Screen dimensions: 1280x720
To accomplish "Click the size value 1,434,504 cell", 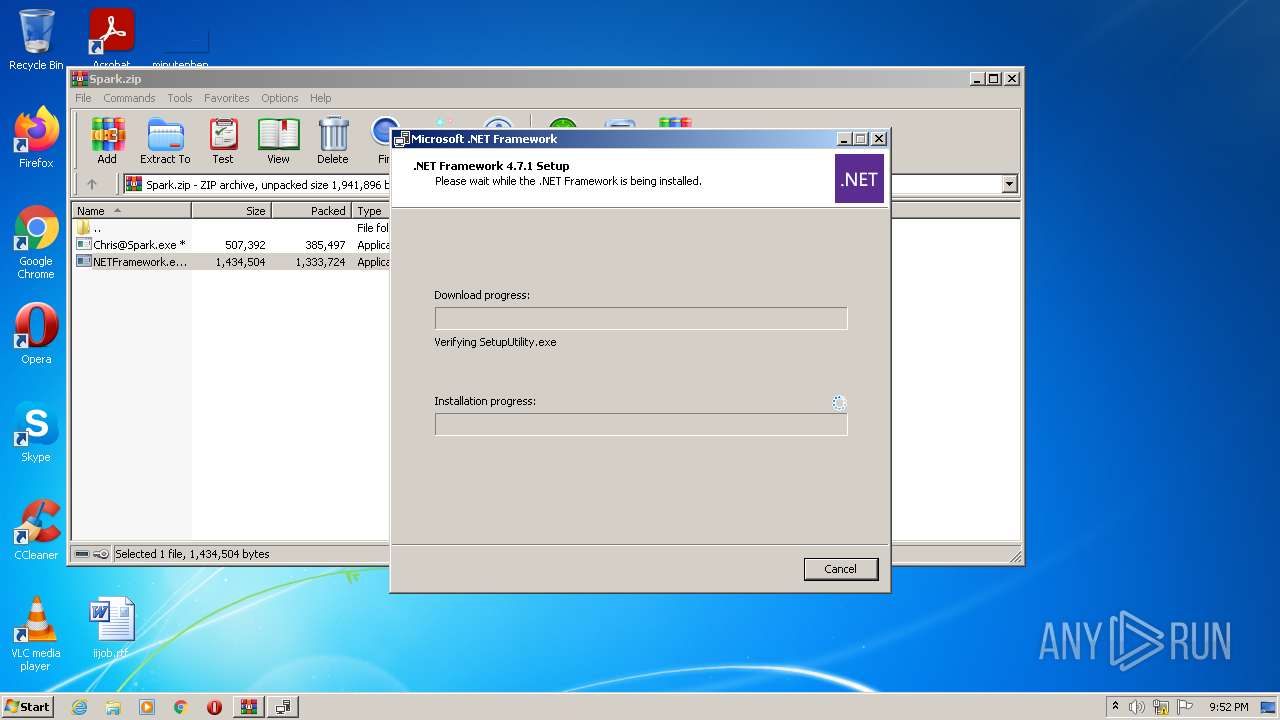I will click(x=240, y=262).
